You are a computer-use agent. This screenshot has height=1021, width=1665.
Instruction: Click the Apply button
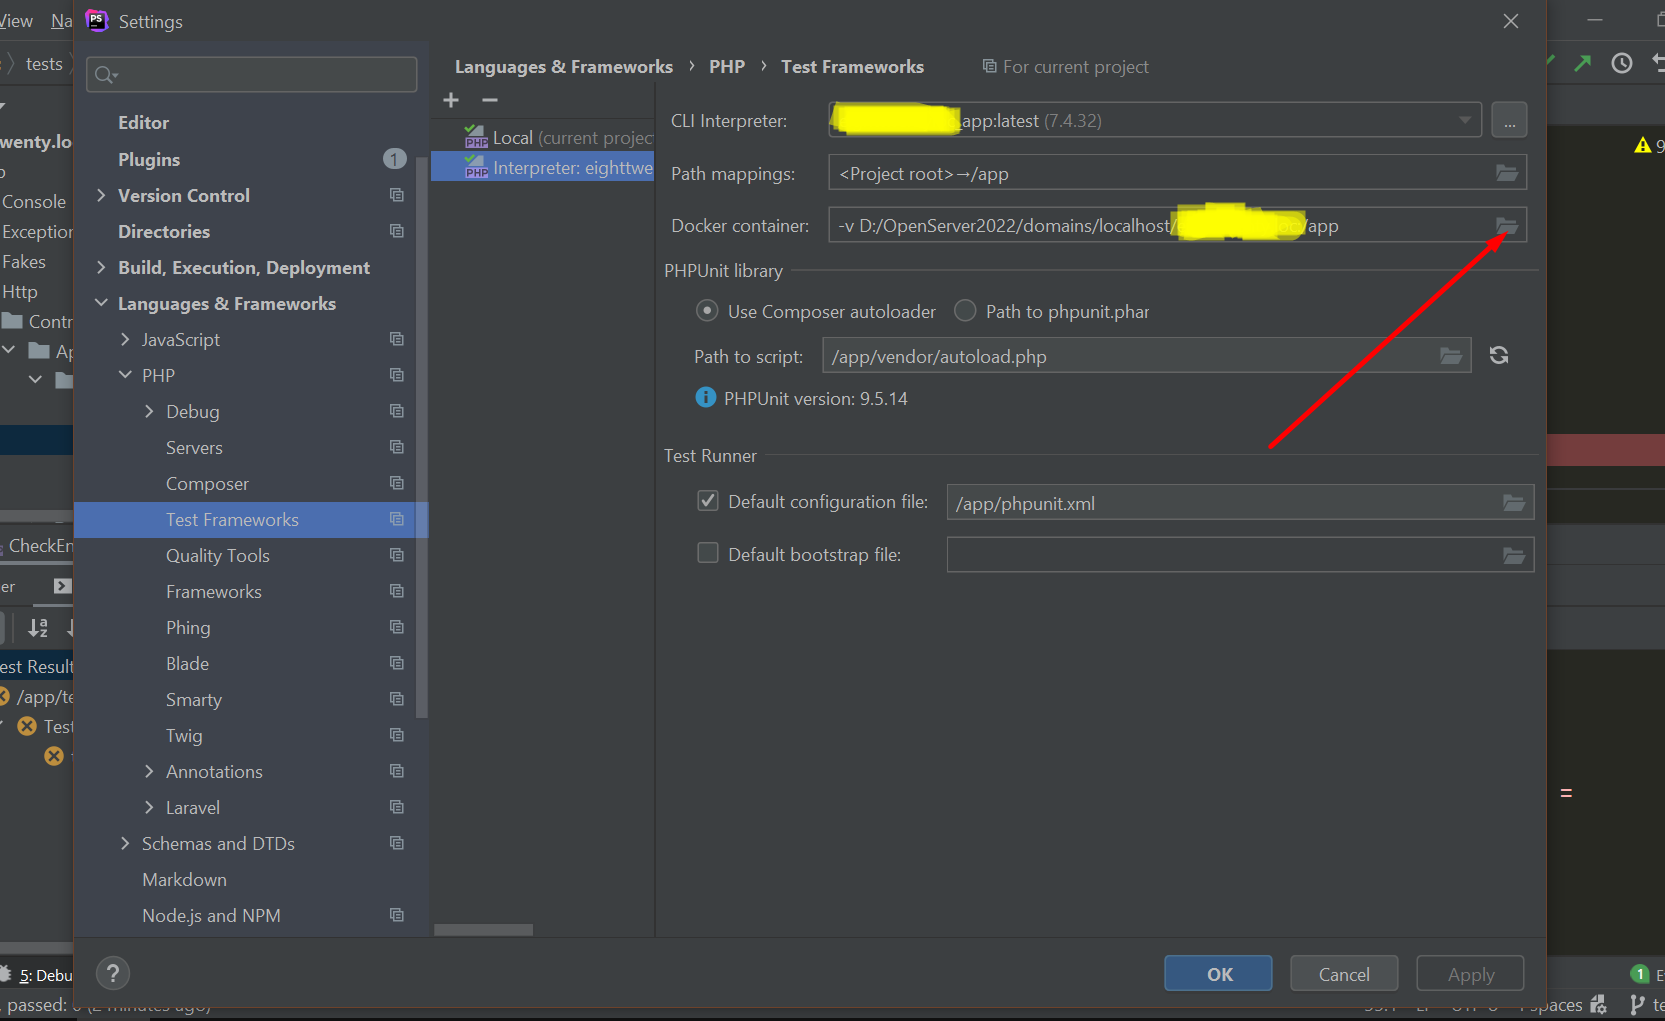pos(1470,973)
